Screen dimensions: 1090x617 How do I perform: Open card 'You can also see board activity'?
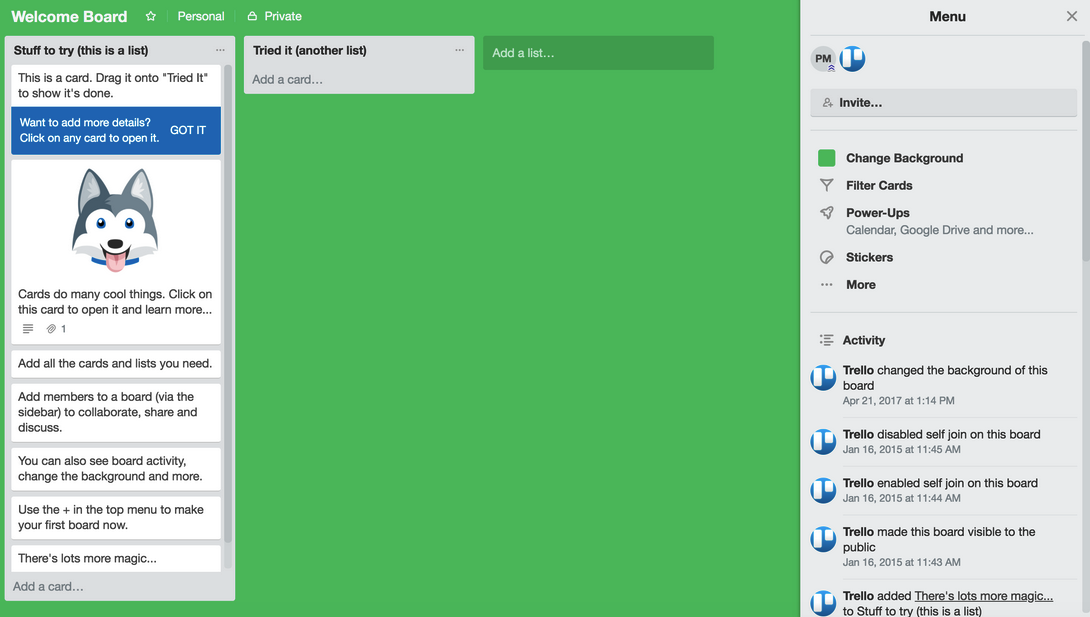point(116,468)
